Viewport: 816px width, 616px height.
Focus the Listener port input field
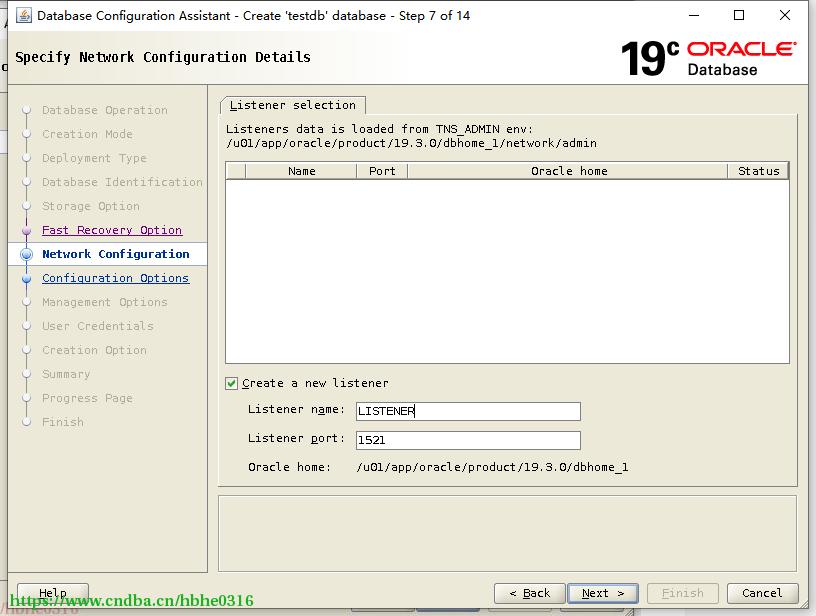[x=468, y=440]
